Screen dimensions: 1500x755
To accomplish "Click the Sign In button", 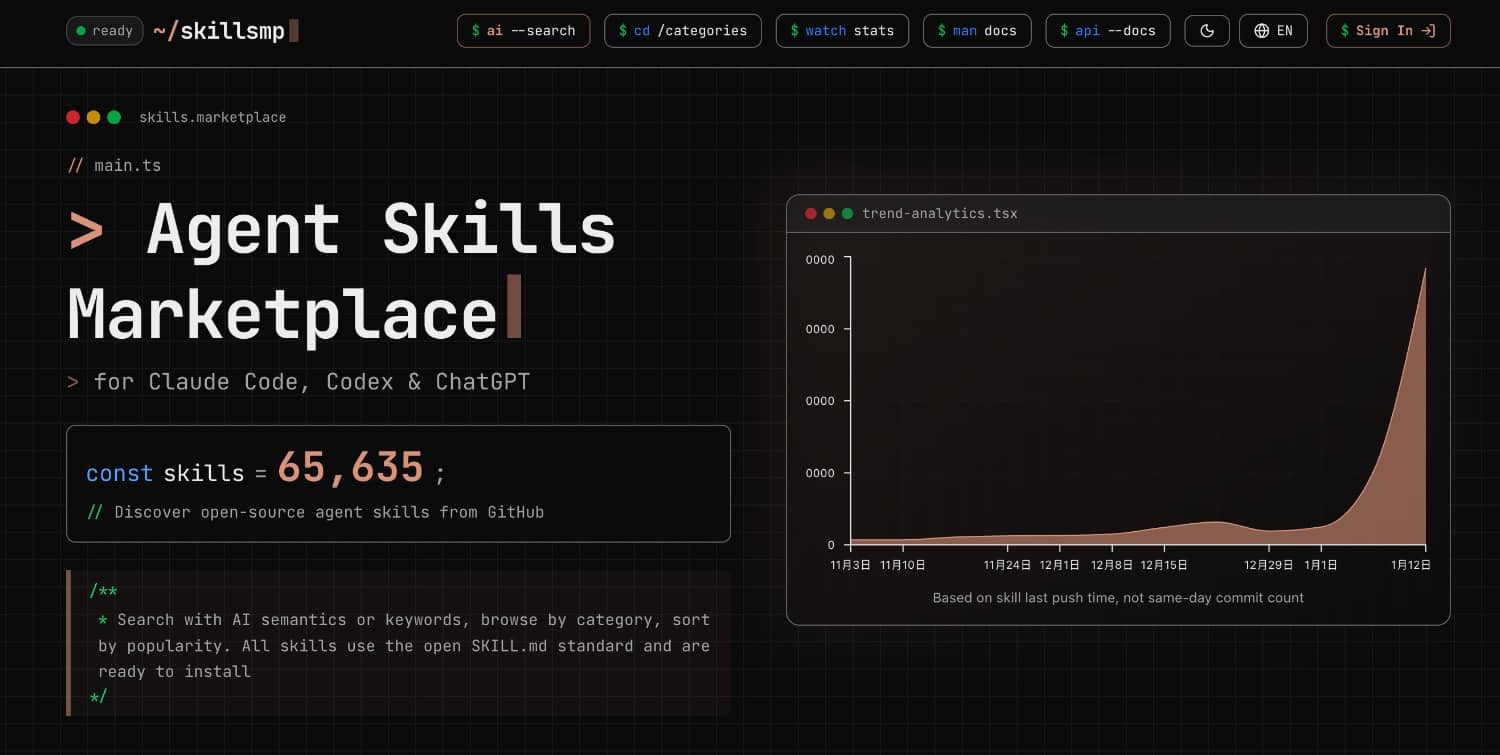I will click(1388, 31).
